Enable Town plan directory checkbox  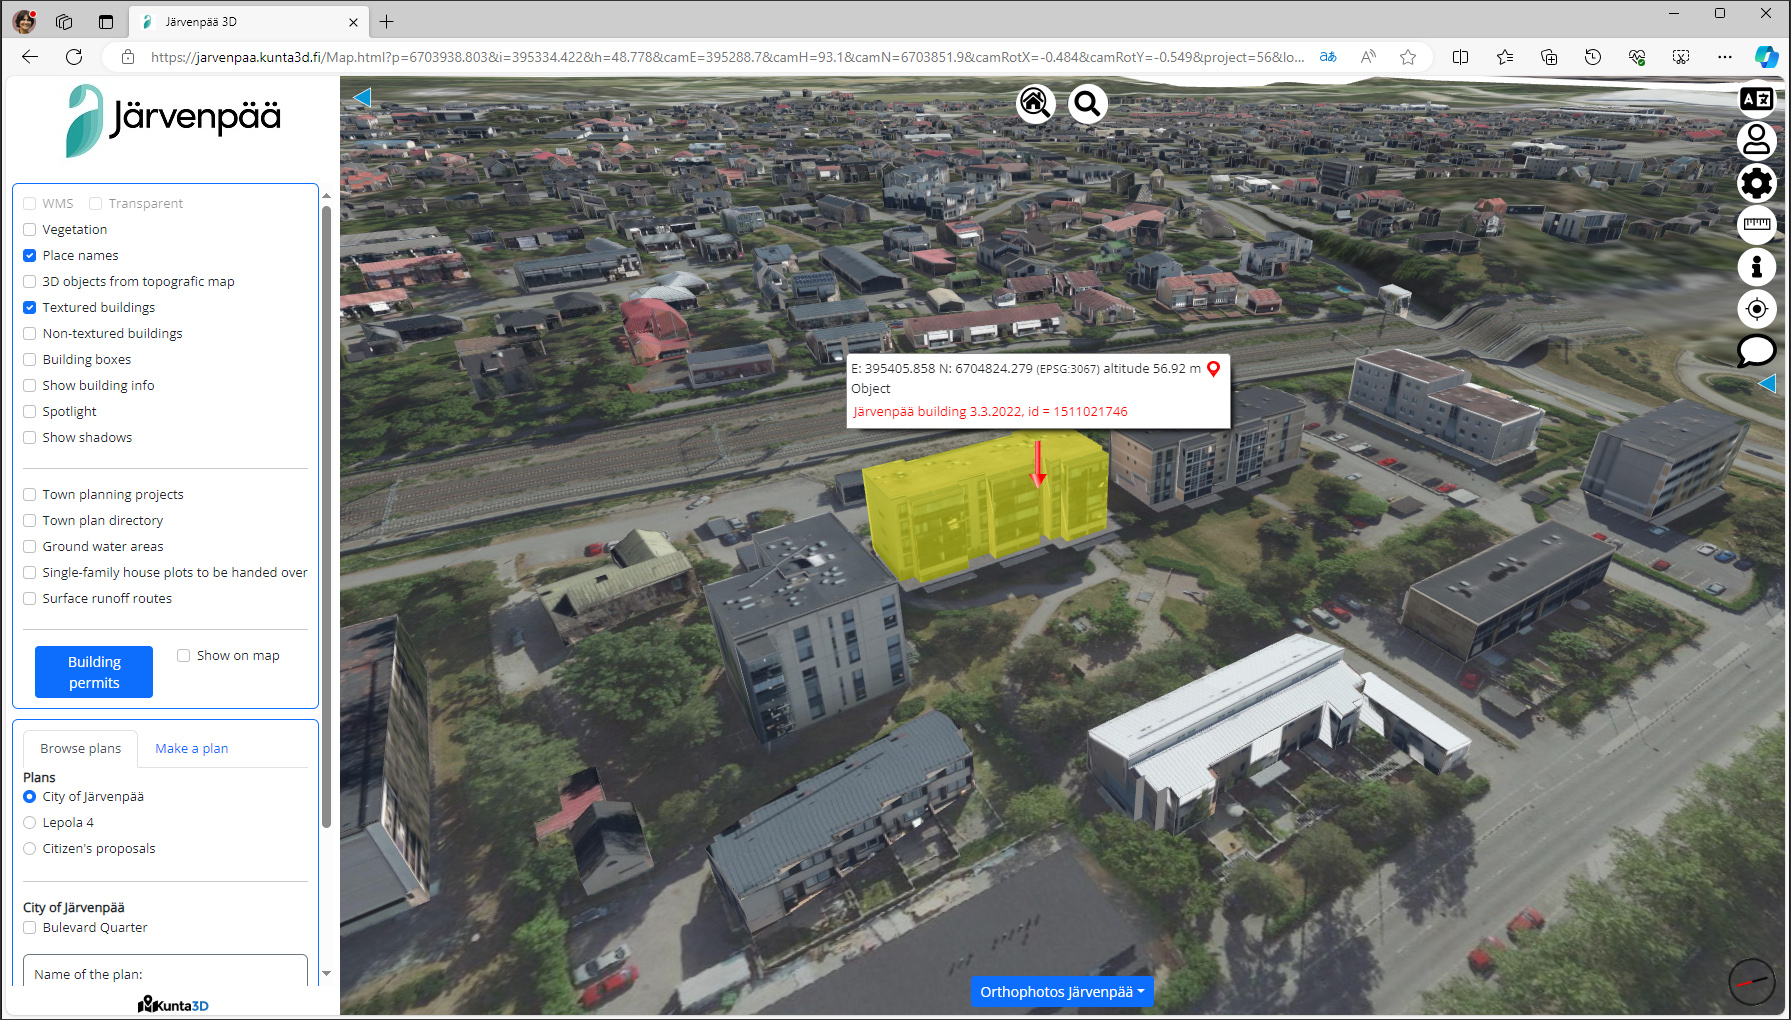(30, 520)
